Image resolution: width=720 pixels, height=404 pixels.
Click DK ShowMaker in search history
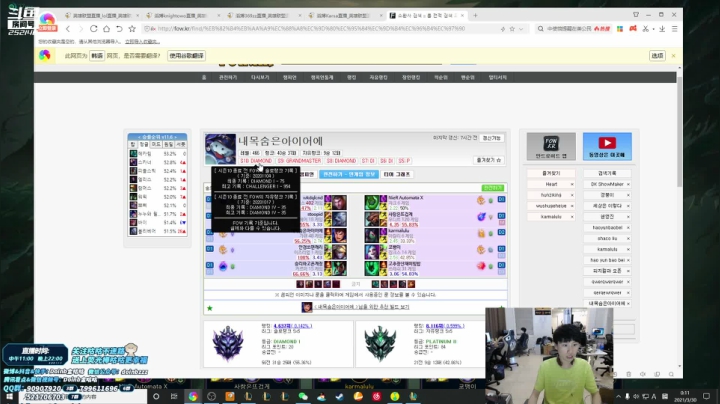coord(607,185)
